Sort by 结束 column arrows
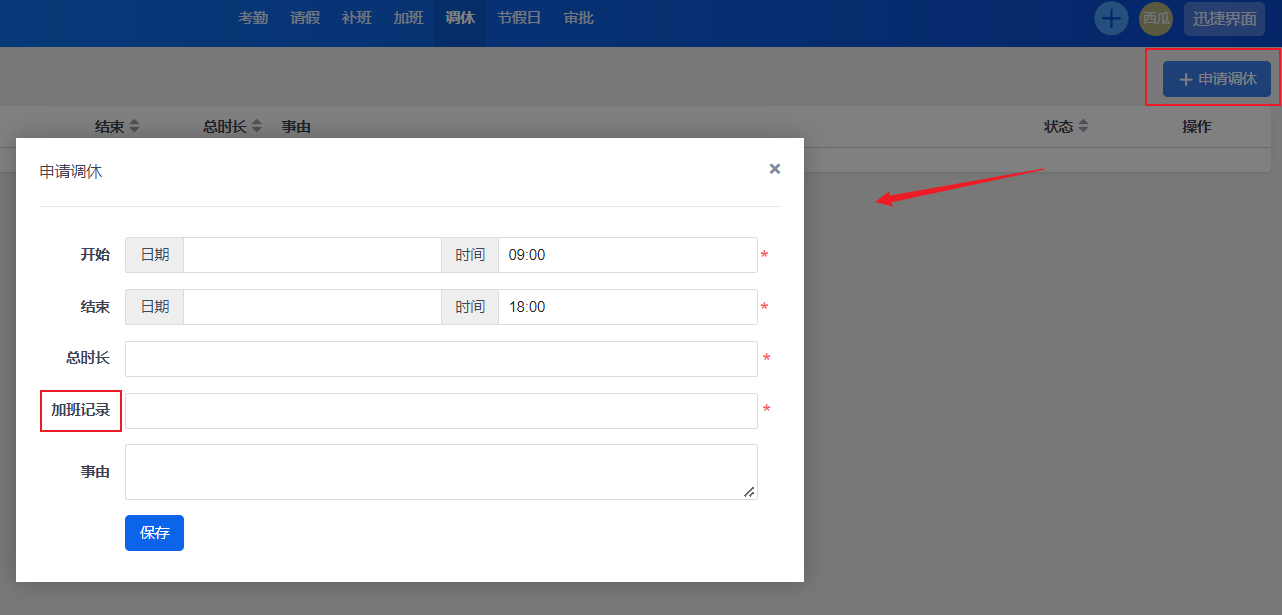This screenshot has width=1282, height=615. (134, 127)
